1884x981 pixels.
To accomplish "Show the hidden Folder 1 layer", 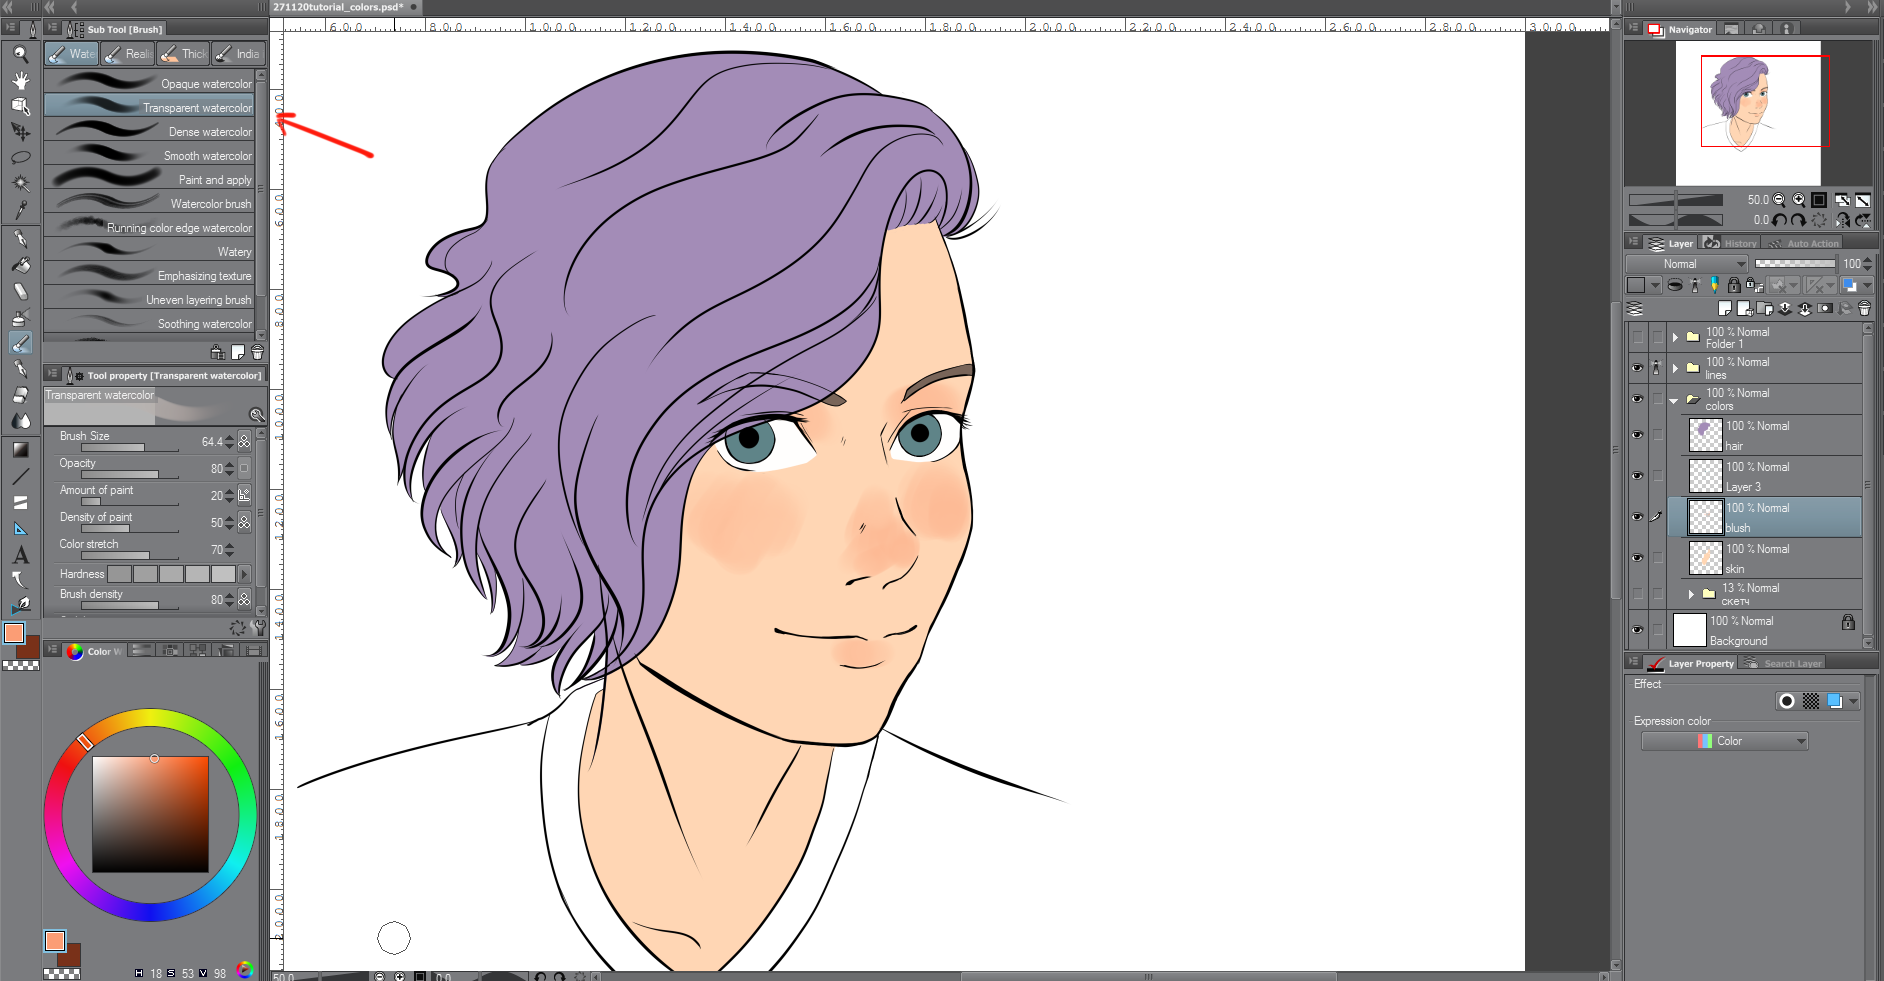I will 1637,337.
